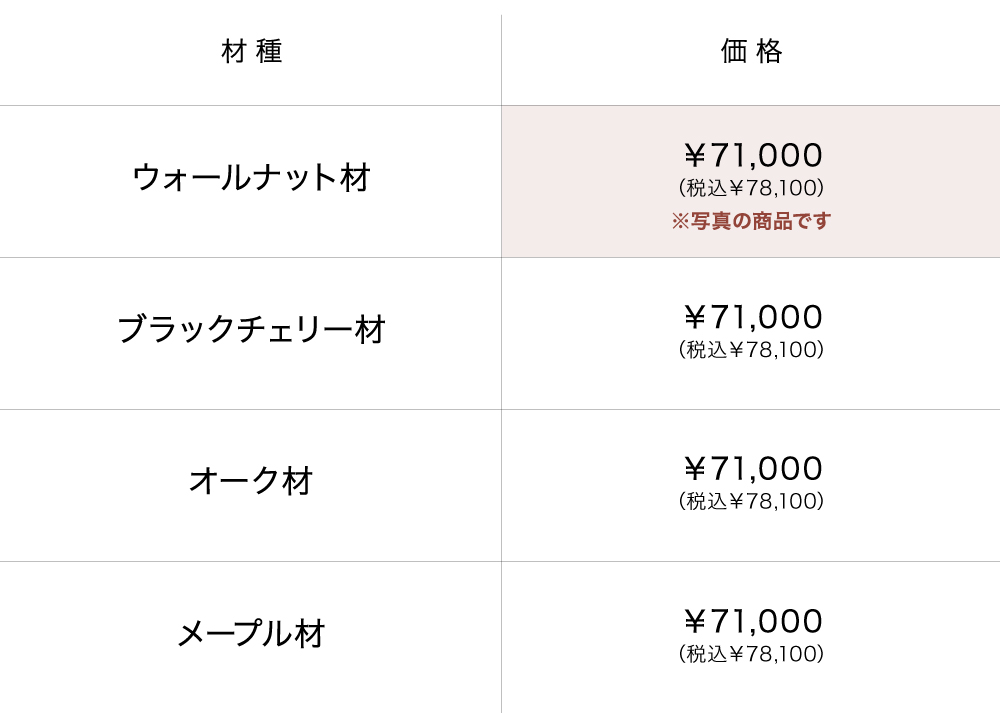Click the ¥ symbol of the oak price

click(x=695, y=469)
